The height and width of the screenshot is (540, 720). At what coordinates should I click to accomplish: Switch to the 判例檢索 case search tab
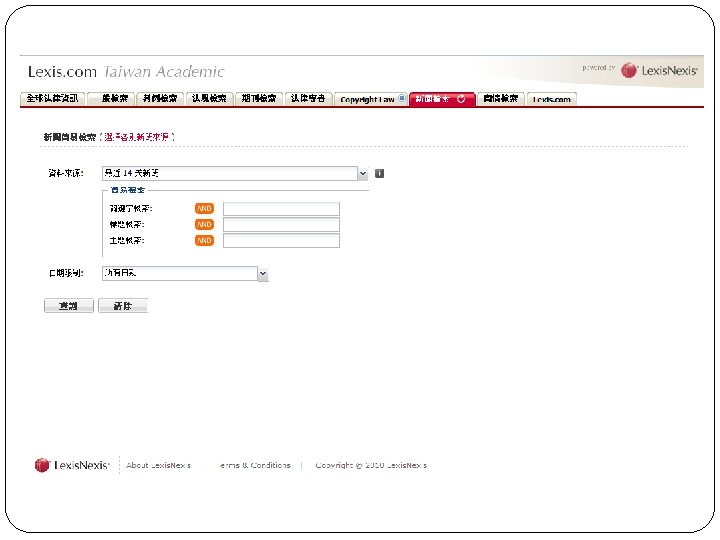coord(160,99)
